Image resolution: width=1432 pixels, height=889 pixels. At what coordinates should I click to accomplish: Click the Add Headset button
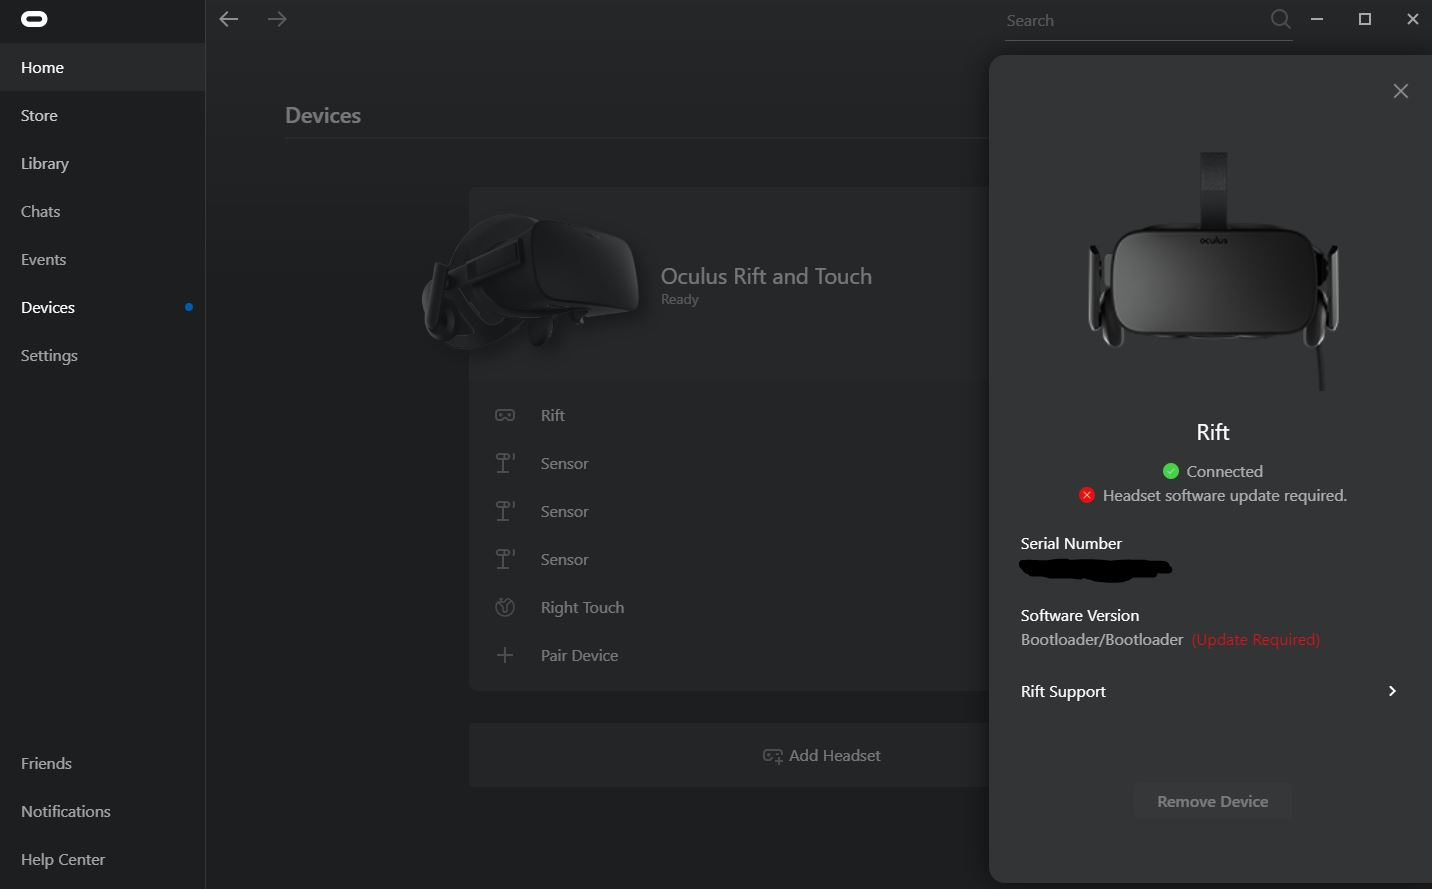[729, 755]
